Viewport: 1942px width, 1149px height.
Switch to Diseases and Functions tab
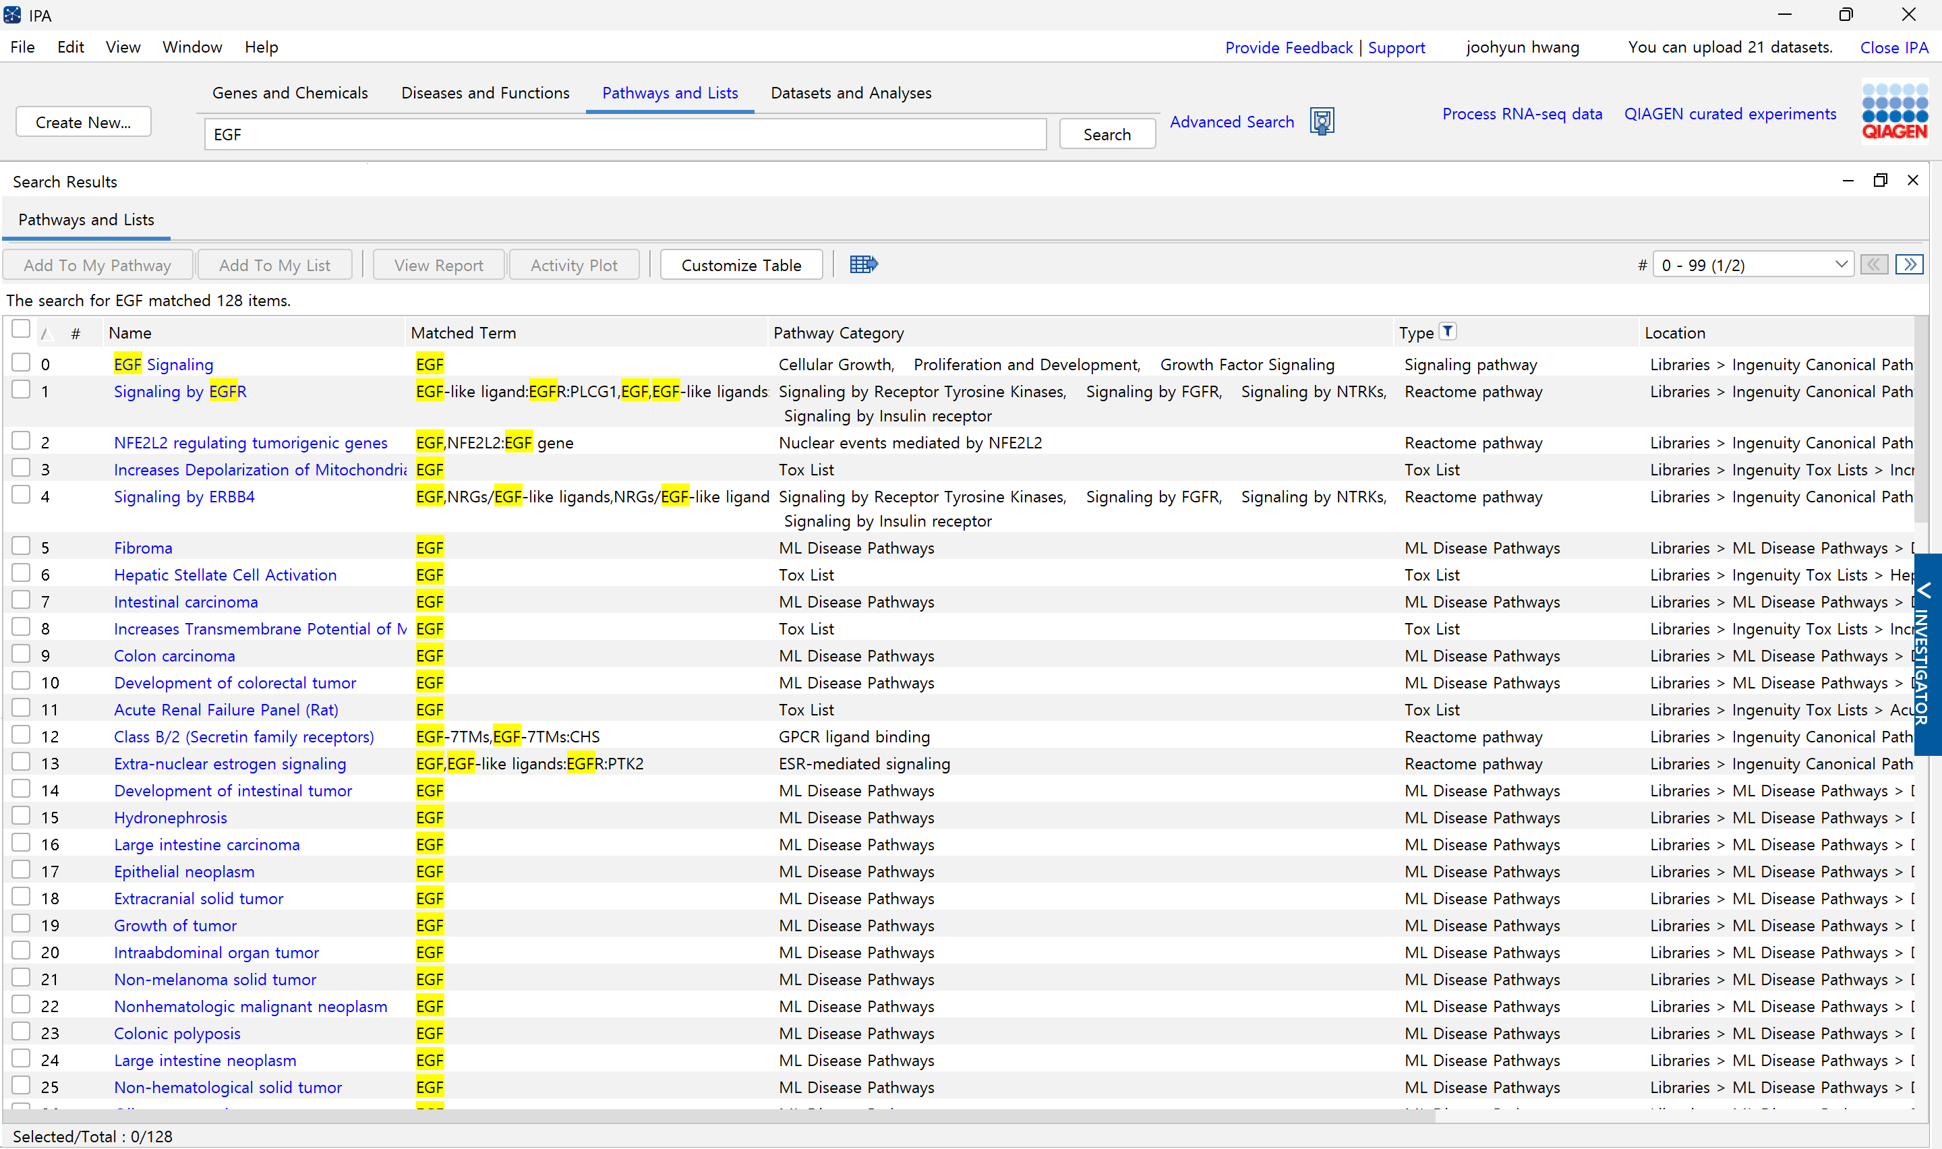(x=485, y=93)
